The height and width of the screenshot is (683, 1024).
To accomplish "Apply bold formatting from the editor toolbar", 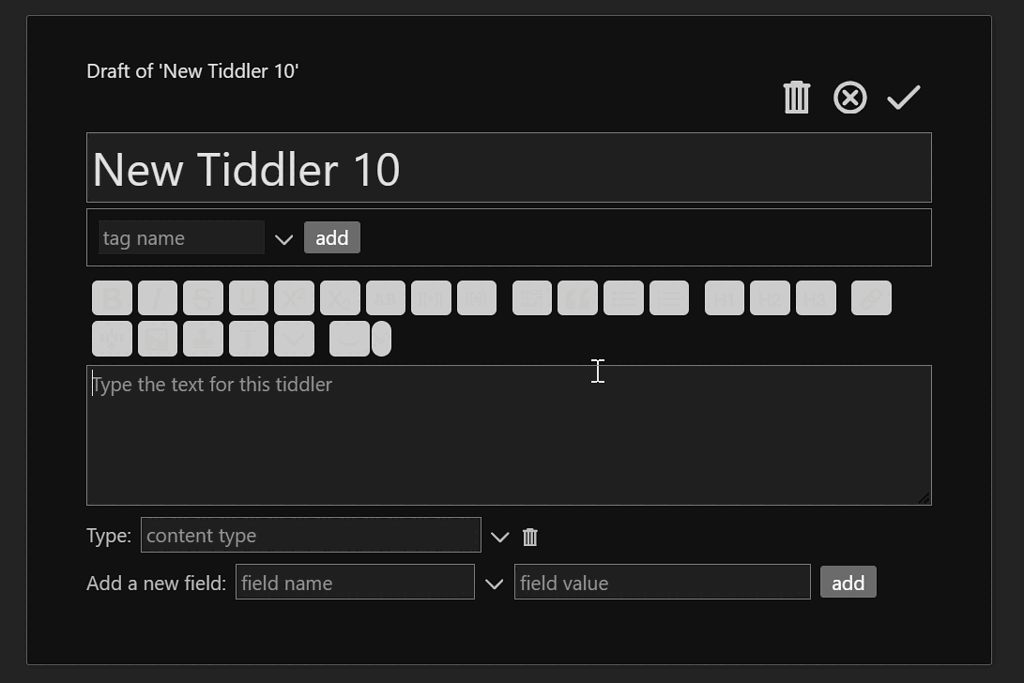I will 112,298.
